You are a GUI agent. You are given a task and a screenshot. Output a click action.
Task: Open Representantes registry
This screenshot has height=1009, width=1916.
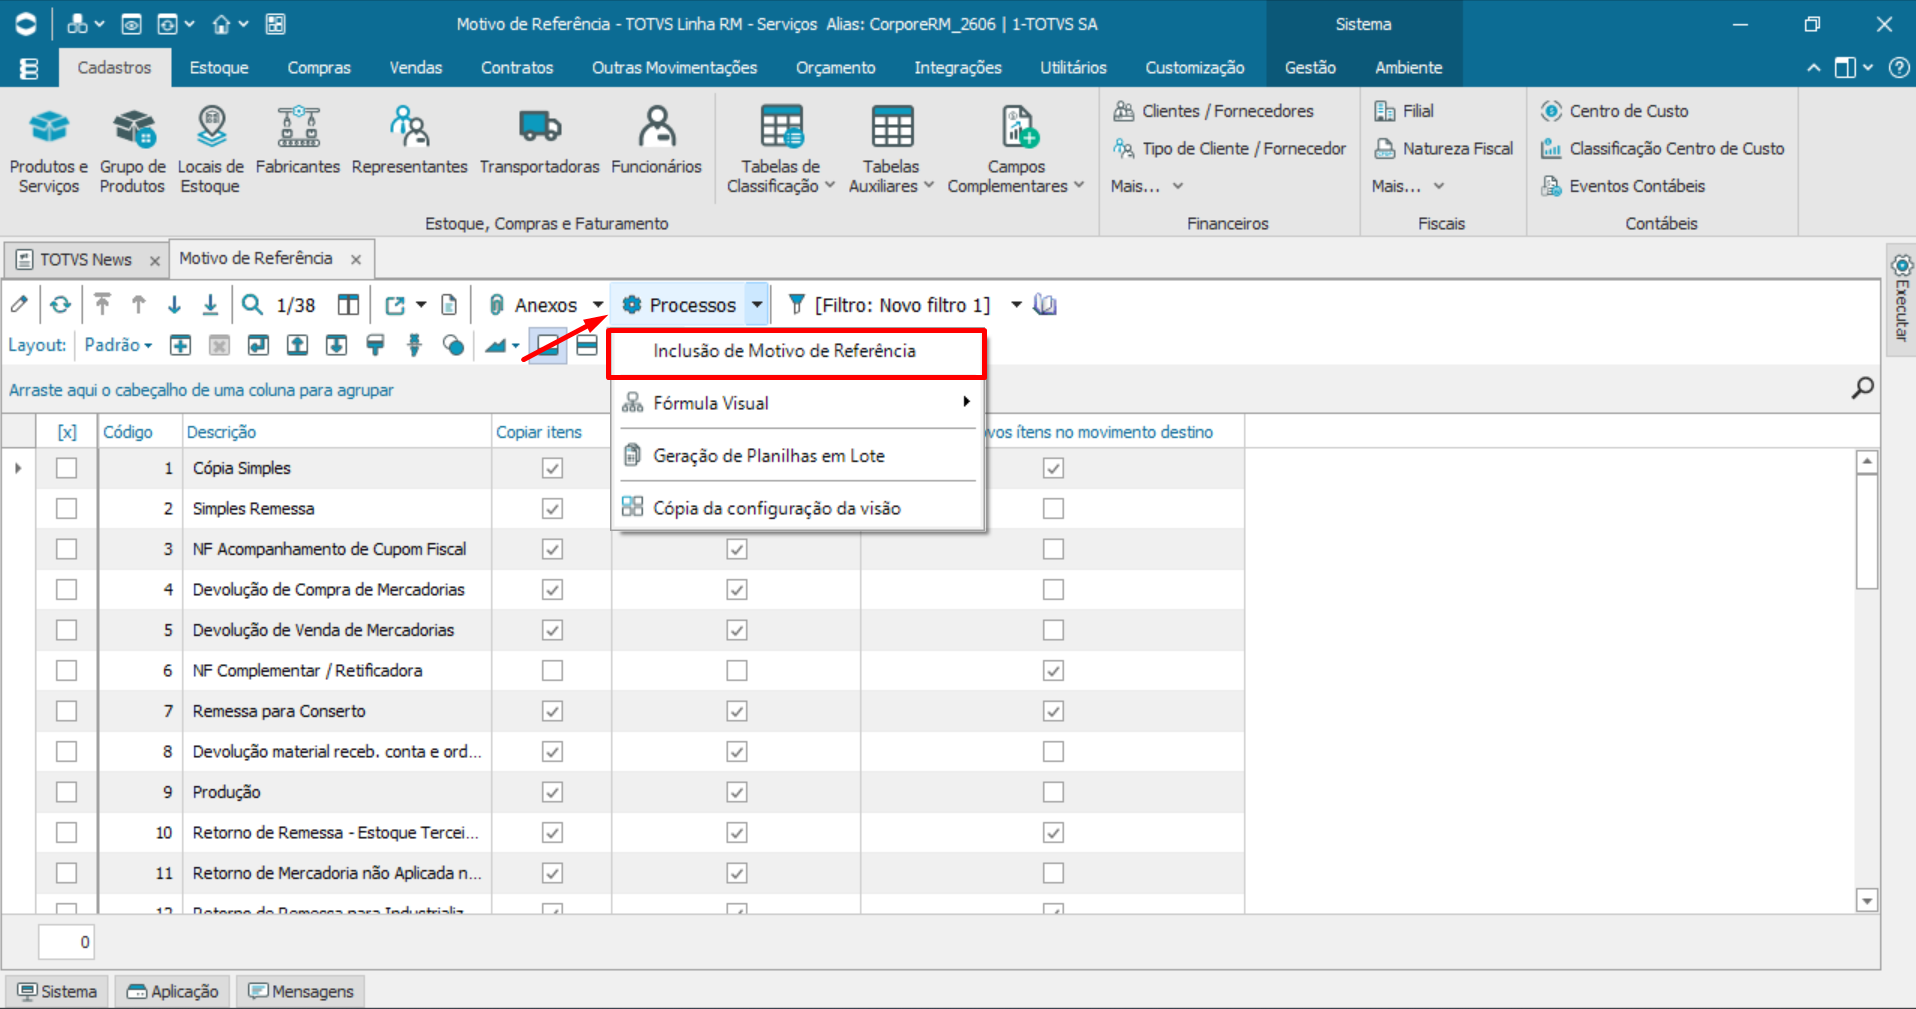tap(409, 141)
